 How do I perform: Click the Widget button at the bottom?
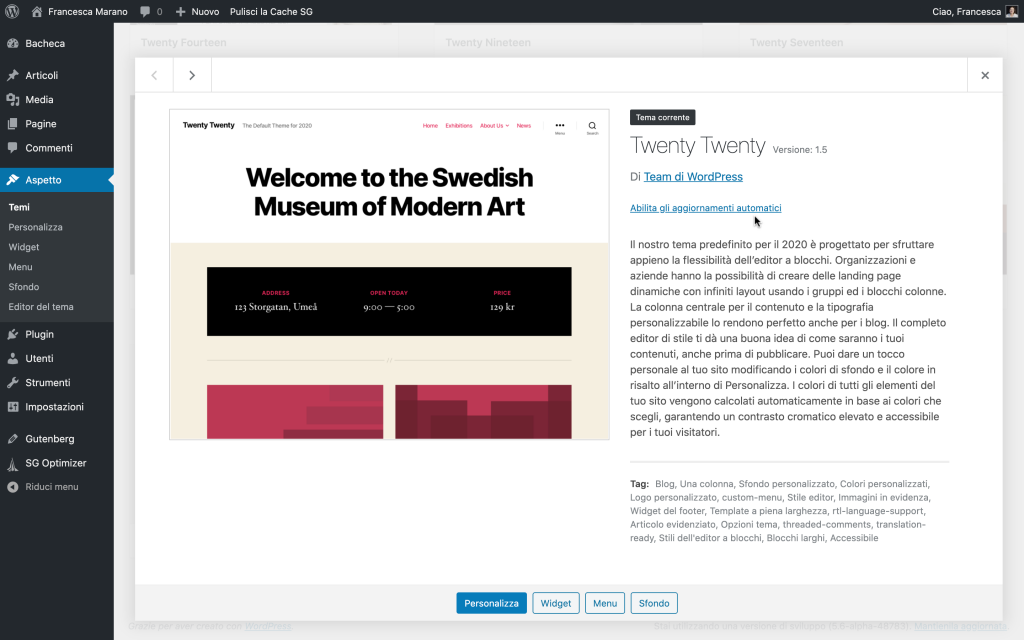[556, 603]
